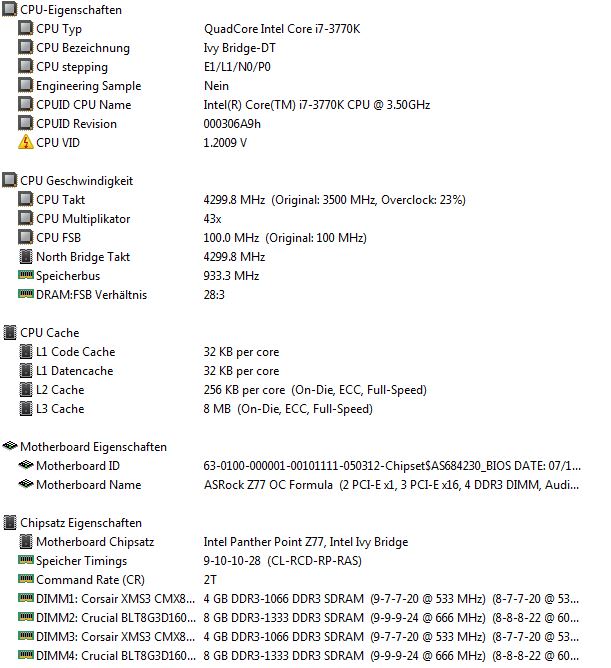Click the CPU-Eigenschaften section chip icon
Screen dimensions: 611x668
click(9, 9)
